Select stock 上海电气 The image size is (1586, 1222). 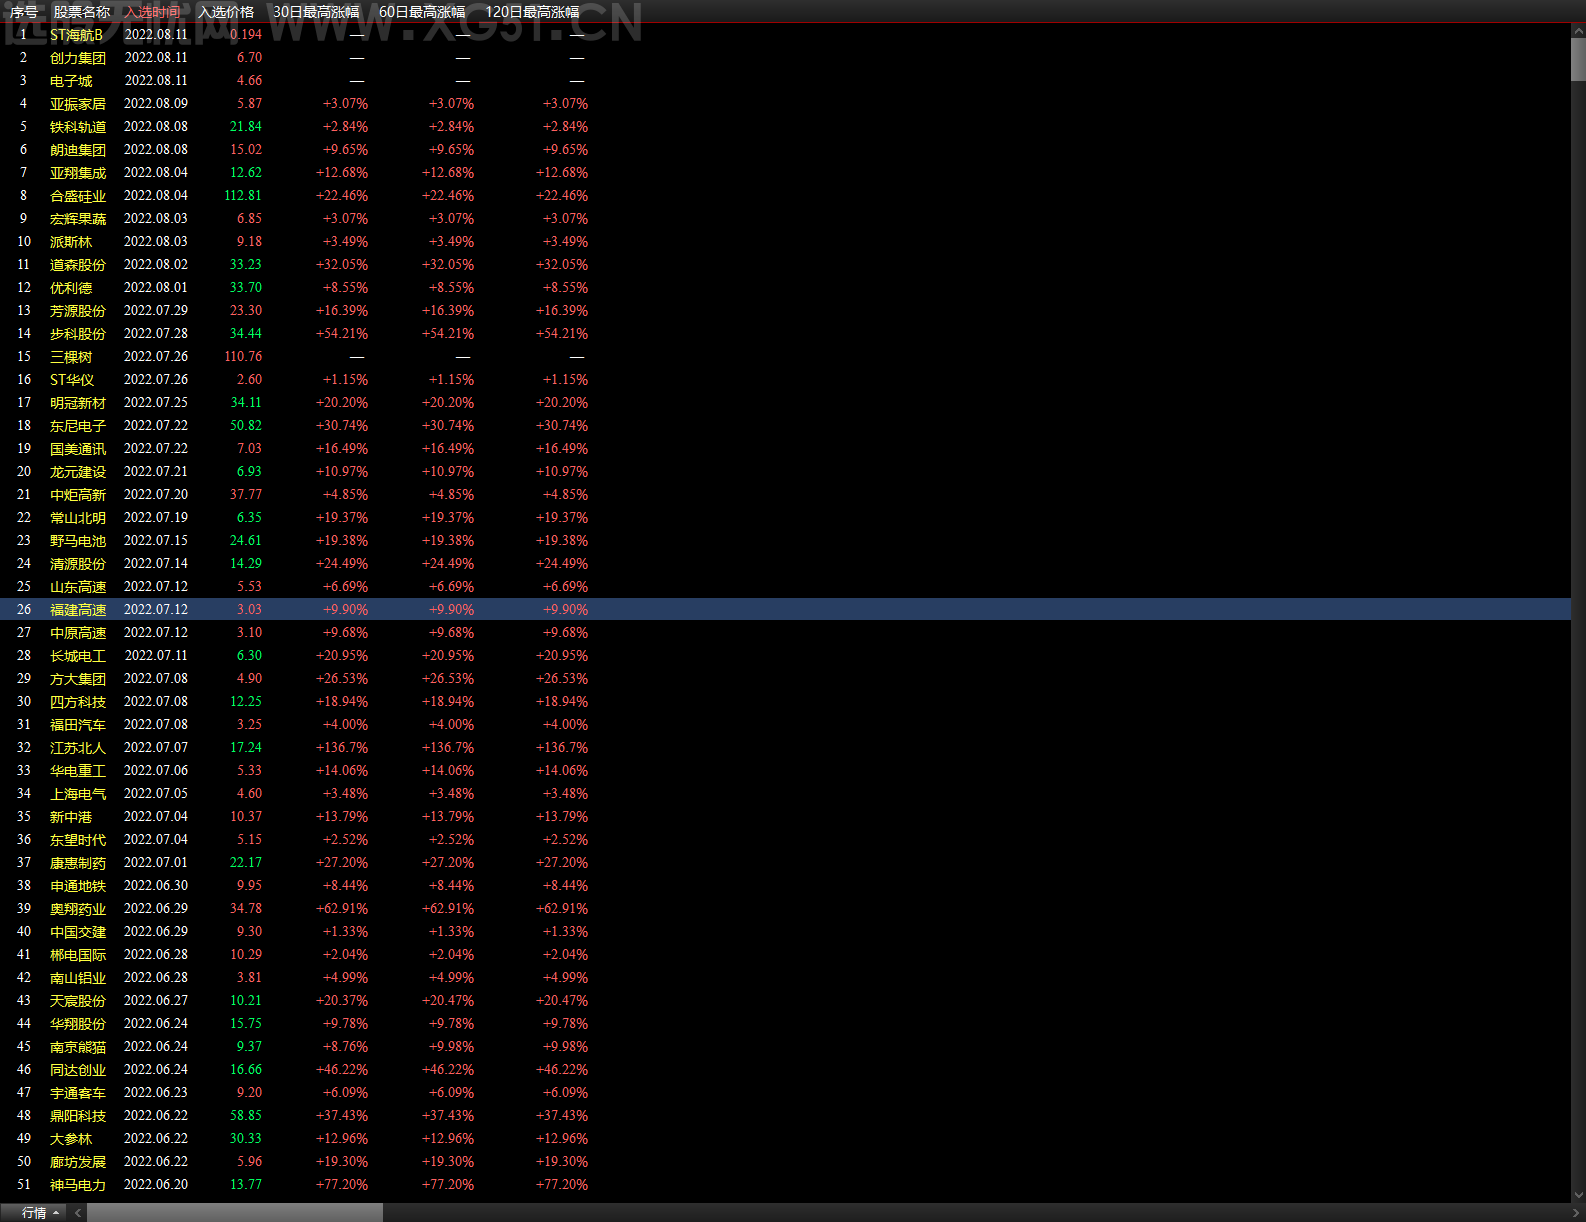click(78, 794)
